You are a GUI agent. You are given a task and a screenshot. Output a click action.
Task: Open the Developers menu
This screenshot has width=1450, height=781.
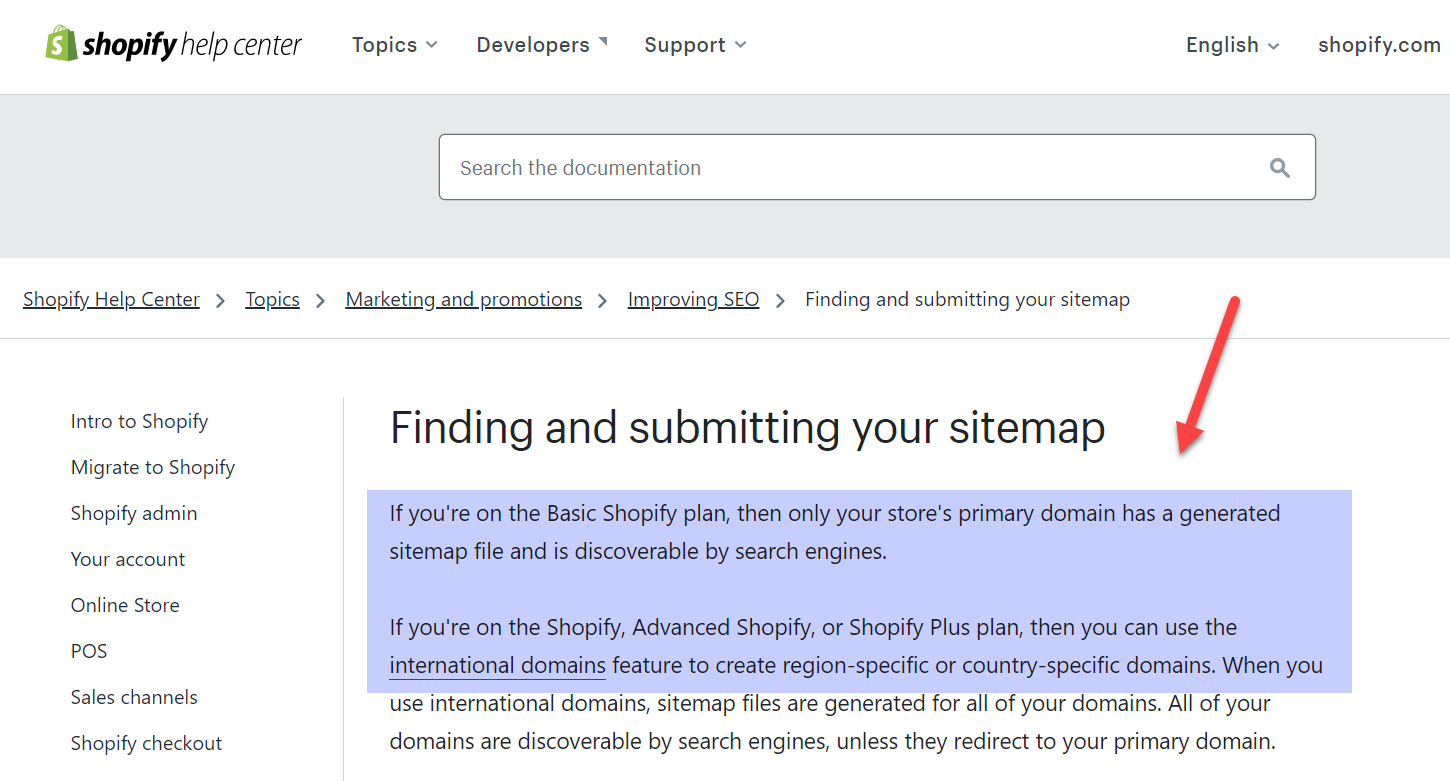541,45
